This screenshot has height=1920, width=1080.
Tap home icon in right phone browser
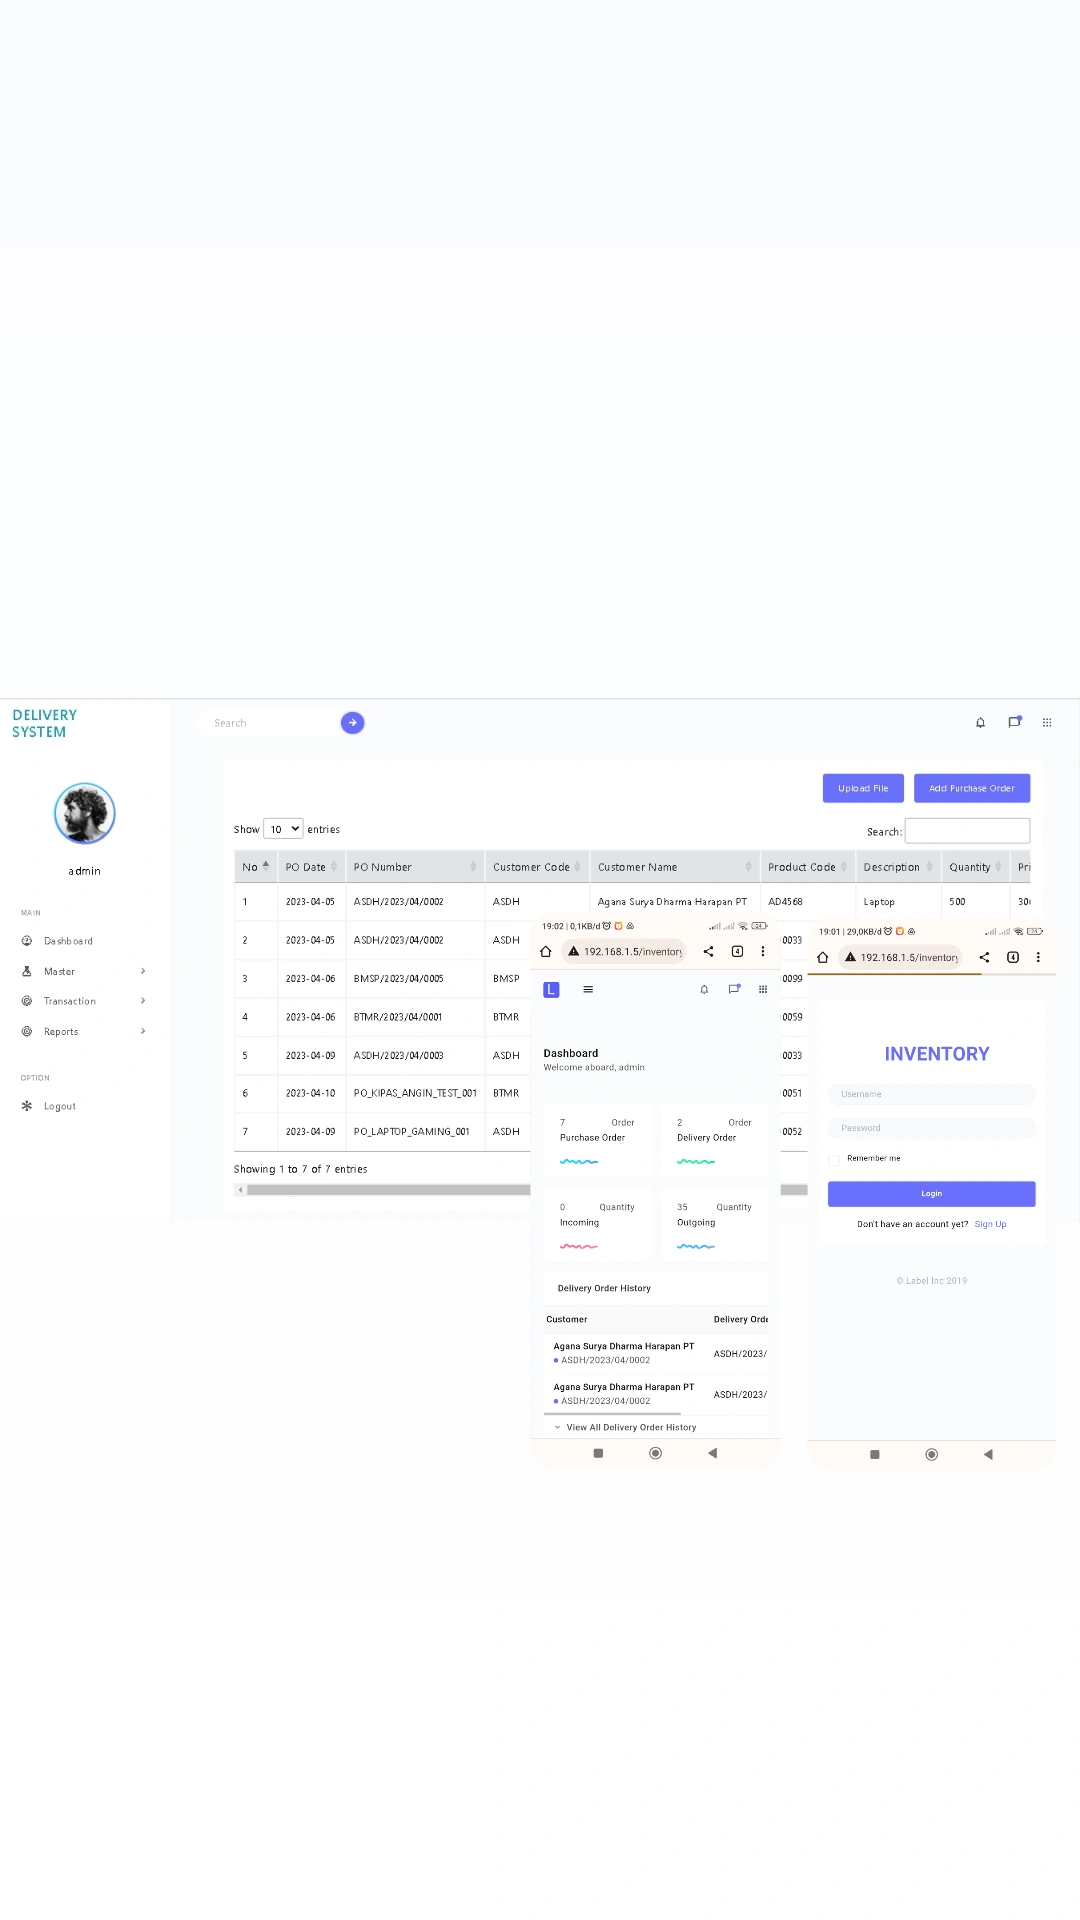(822, 957)
